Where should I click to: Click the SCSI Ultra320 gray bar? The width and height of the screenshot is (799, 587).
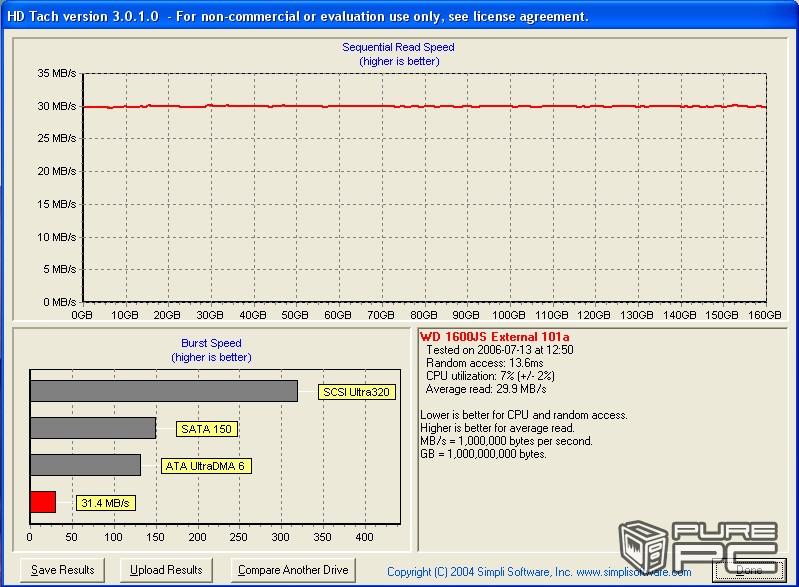164,391
